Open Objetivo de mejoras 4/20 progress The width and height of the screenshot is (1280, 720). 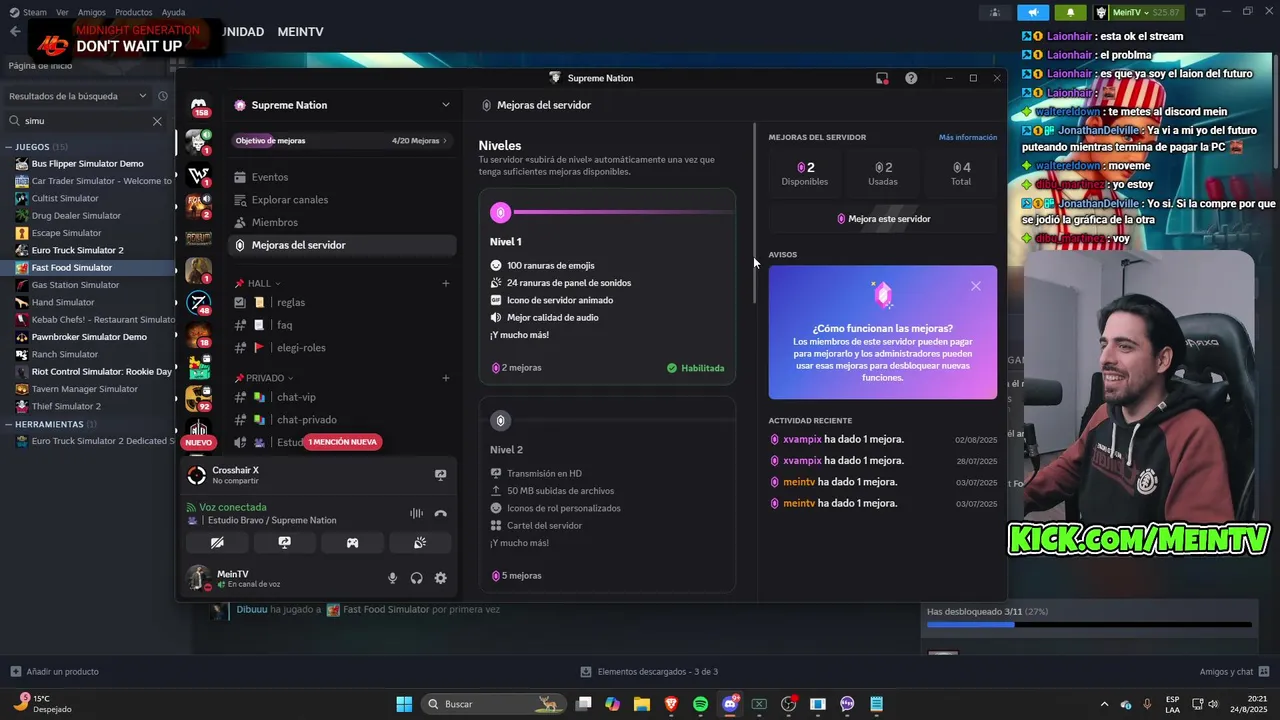click(342, 141)
